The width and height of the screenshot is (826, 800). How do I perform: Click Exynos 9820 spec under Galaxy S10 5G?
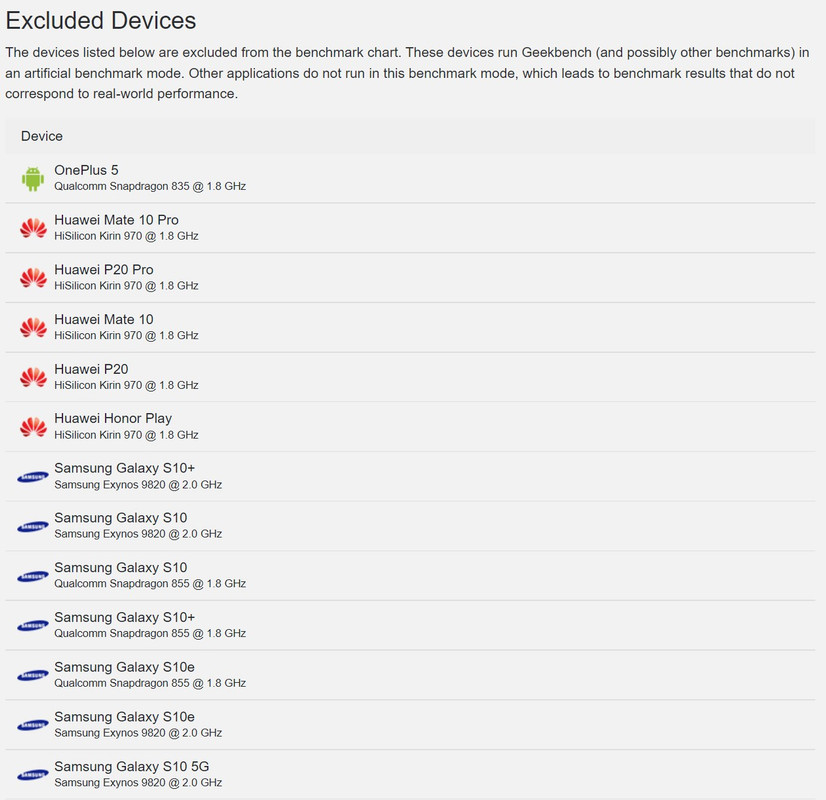pyautogui.click(x=138, y=783)
